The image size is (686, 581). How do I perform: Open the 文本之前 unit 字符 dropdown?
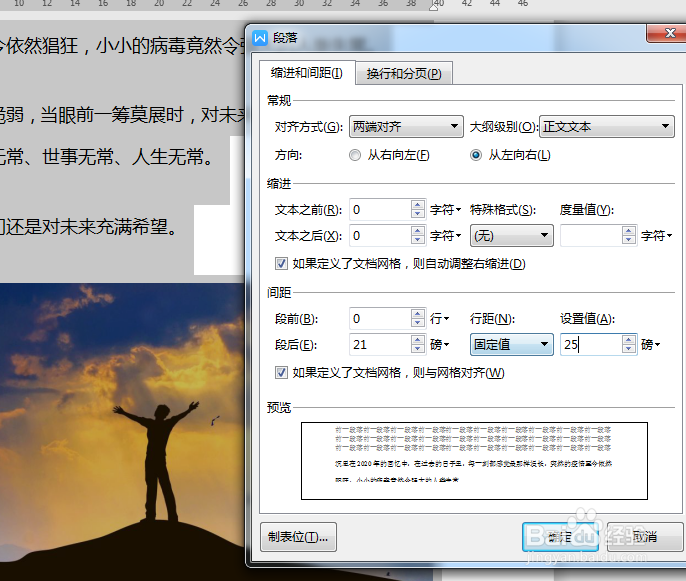[445, 210]
